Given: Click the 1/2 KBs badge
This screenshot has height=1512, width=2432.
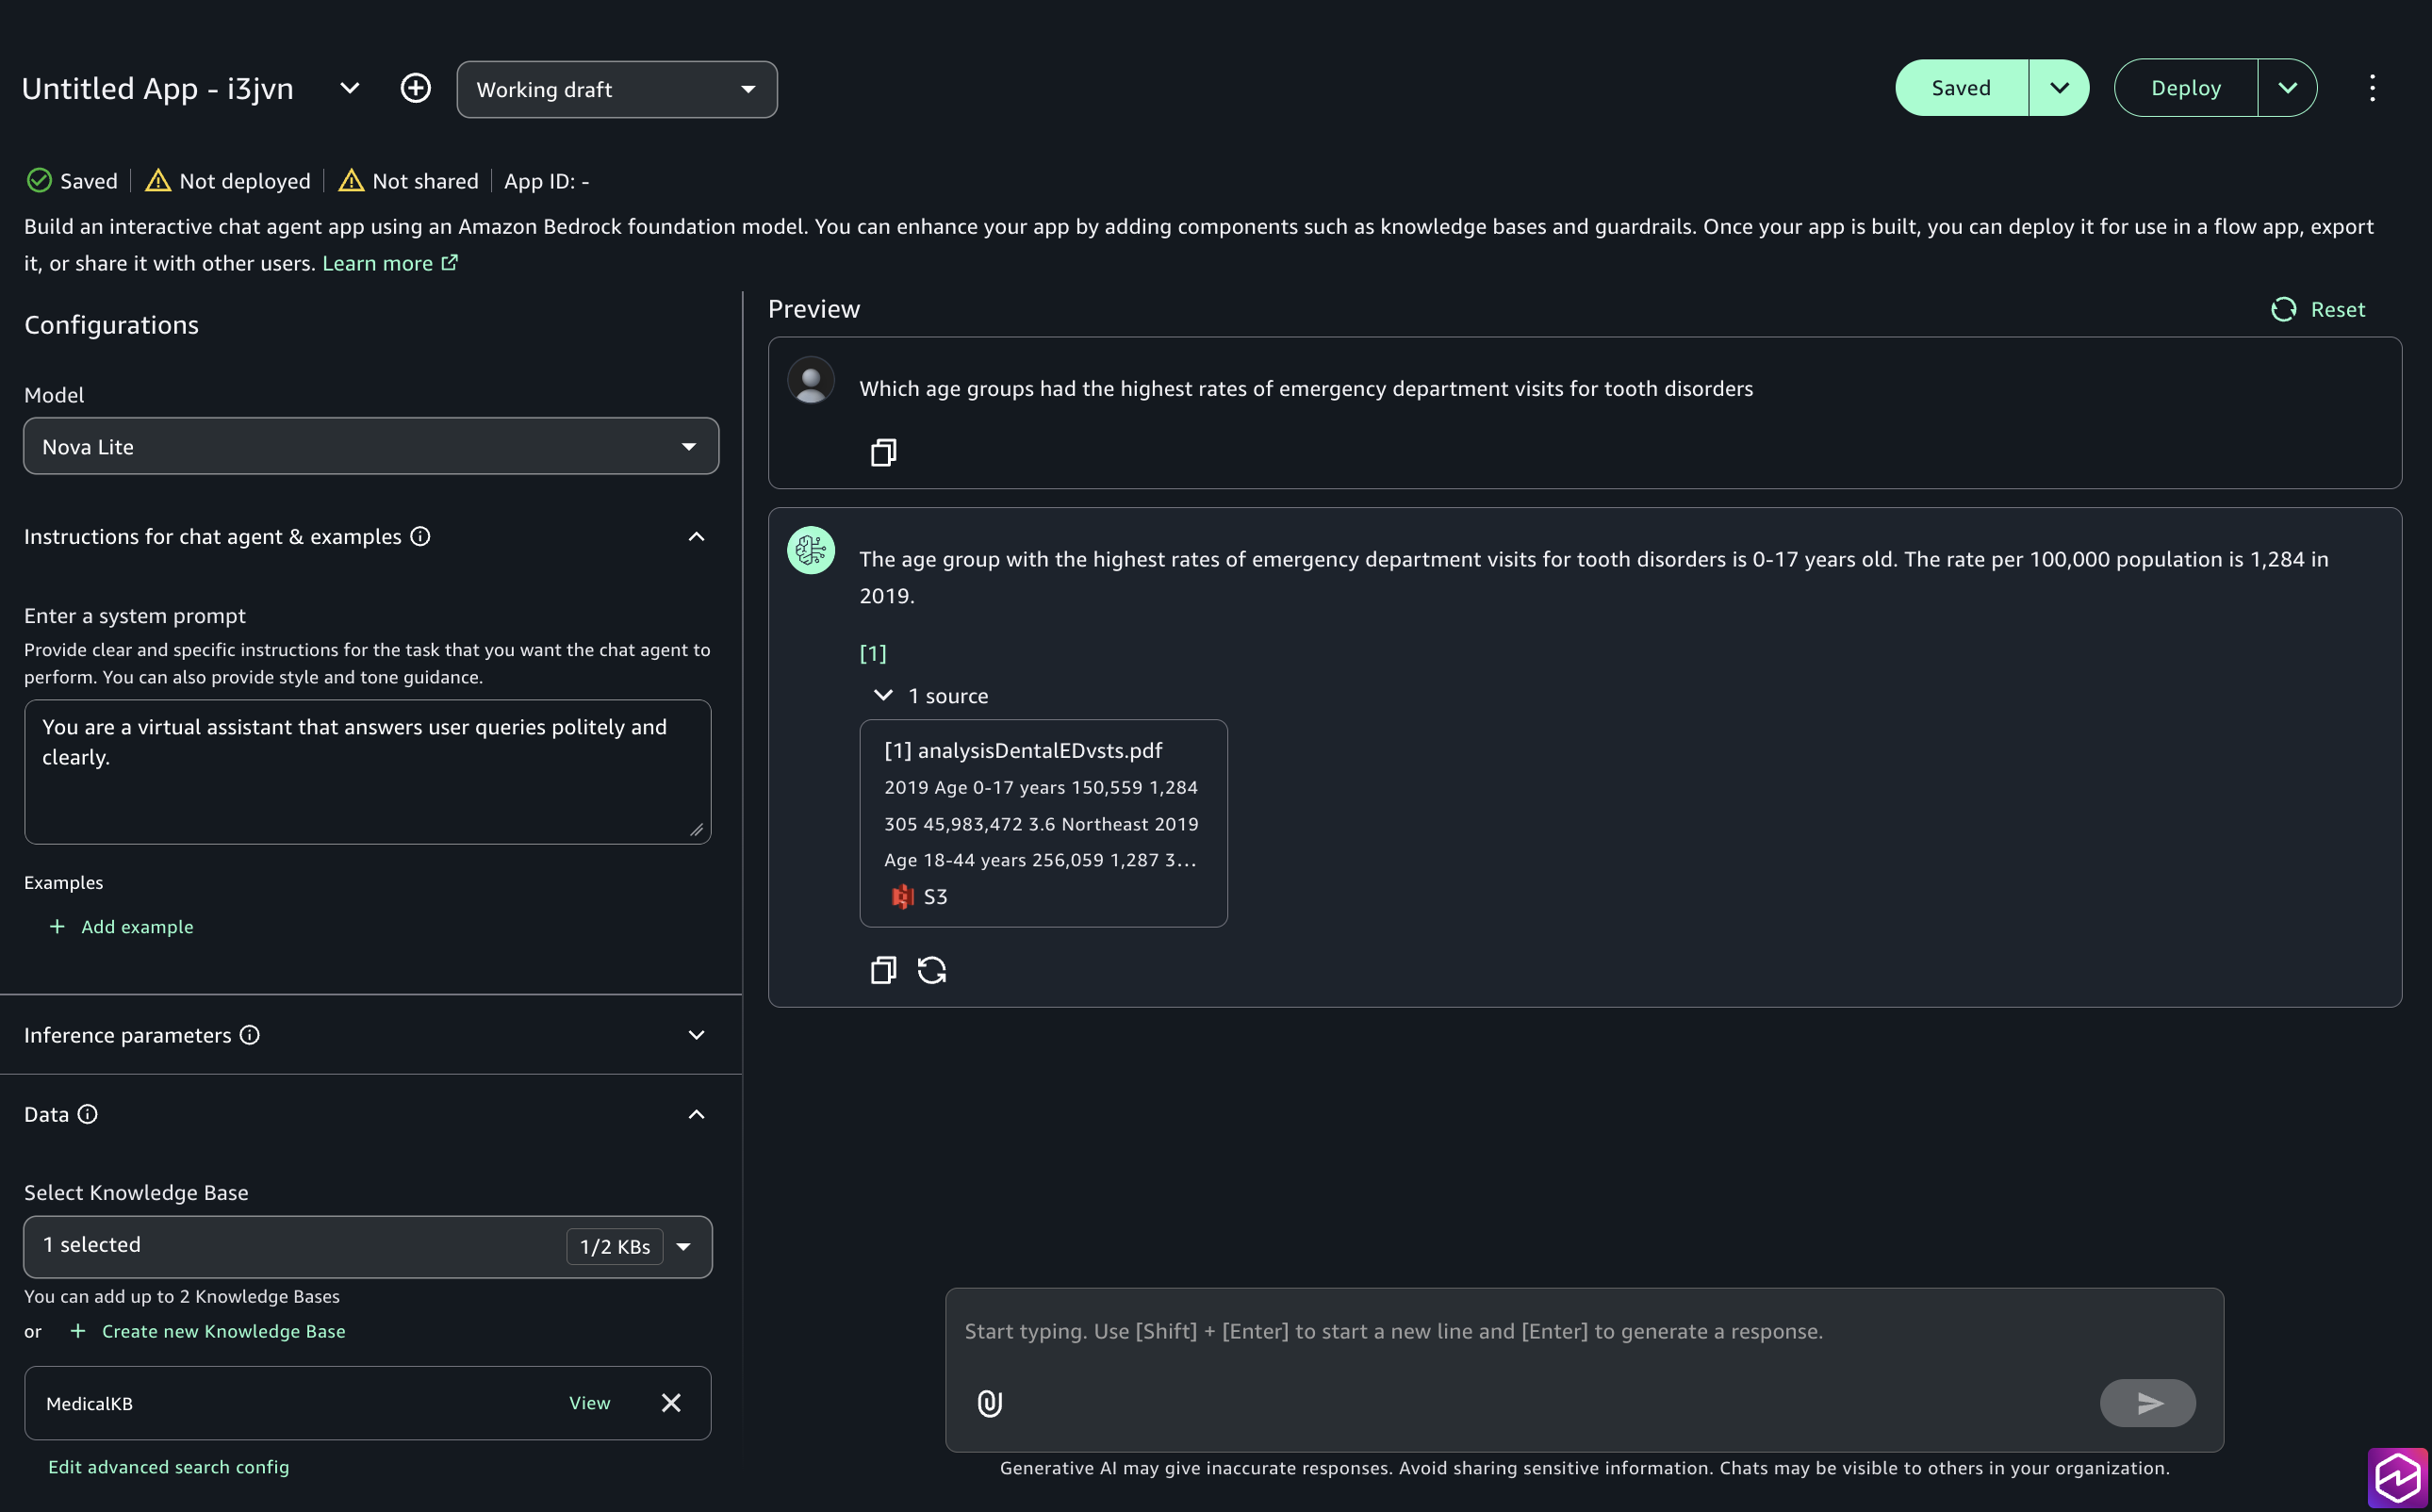Looking at the screenshot, I should click(615, 1246).
